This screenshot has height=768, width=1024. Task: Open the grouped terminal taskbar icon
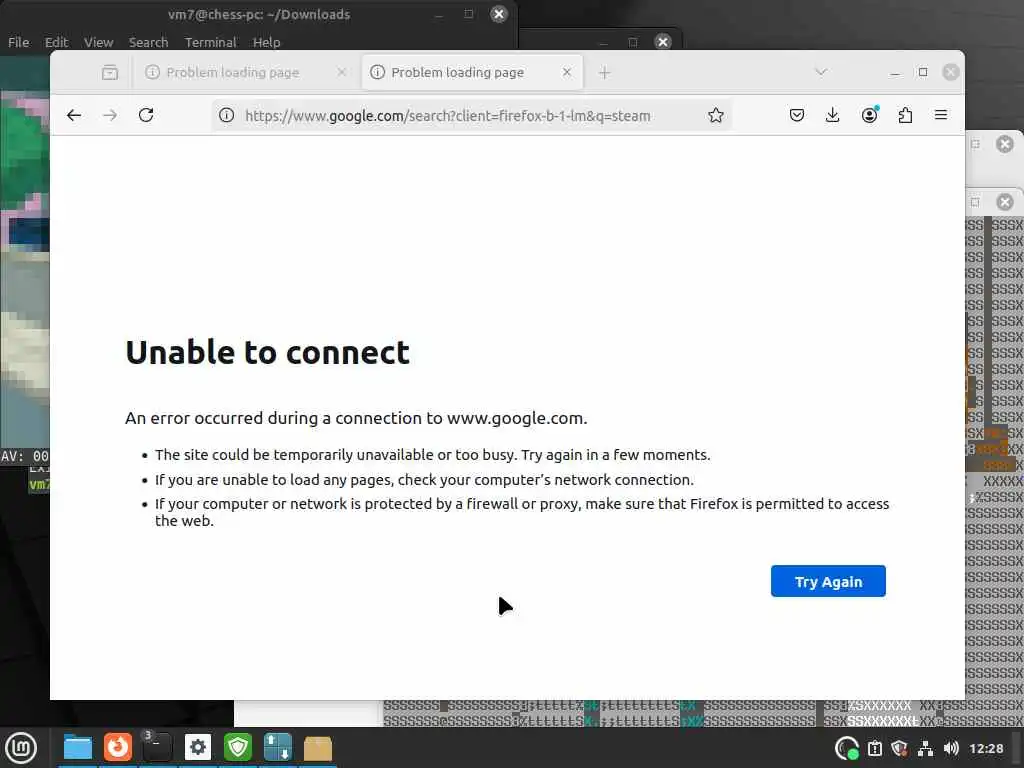[x=157, y=747]
